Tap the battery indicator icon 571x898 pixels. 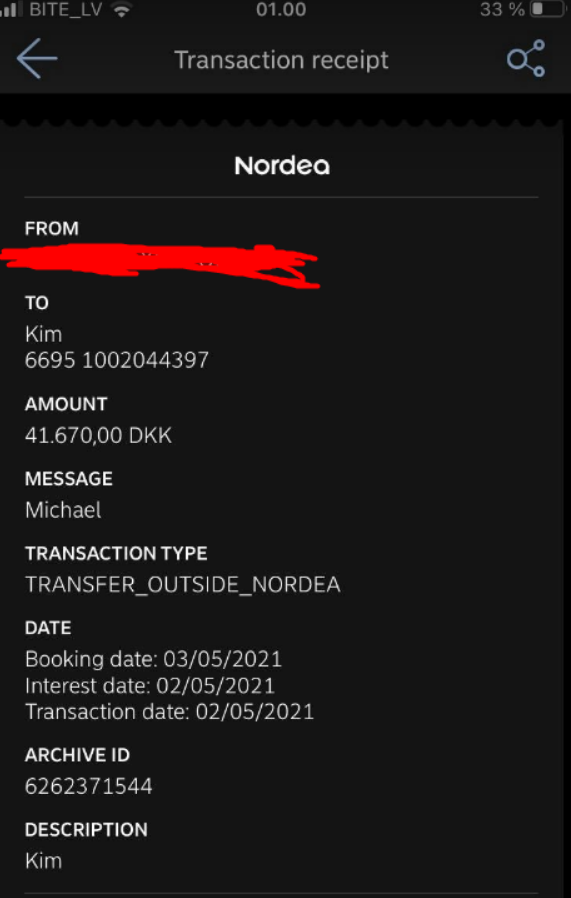pyautogui.click(x=549, y=9)
